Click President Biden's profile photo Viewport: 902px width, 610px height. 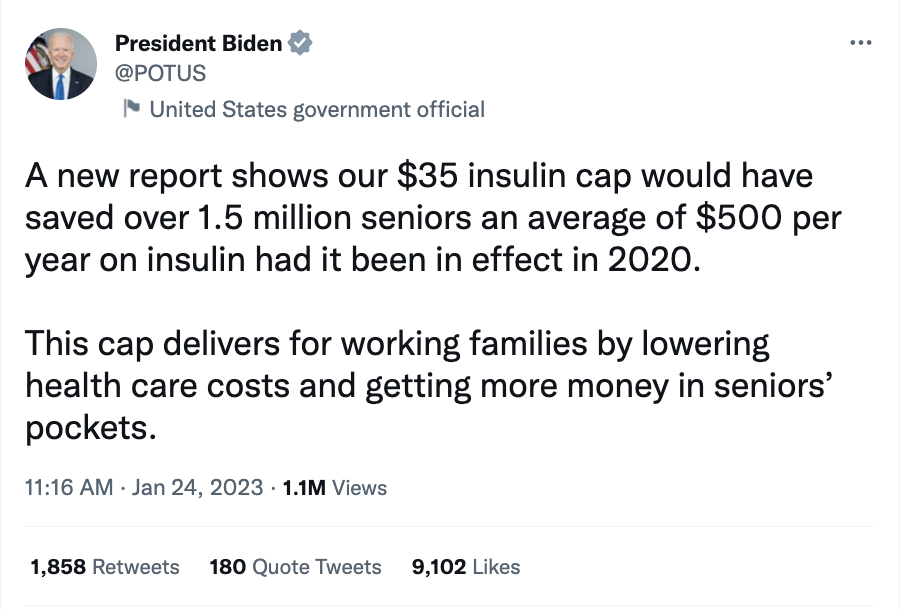(x=61, y=64)
